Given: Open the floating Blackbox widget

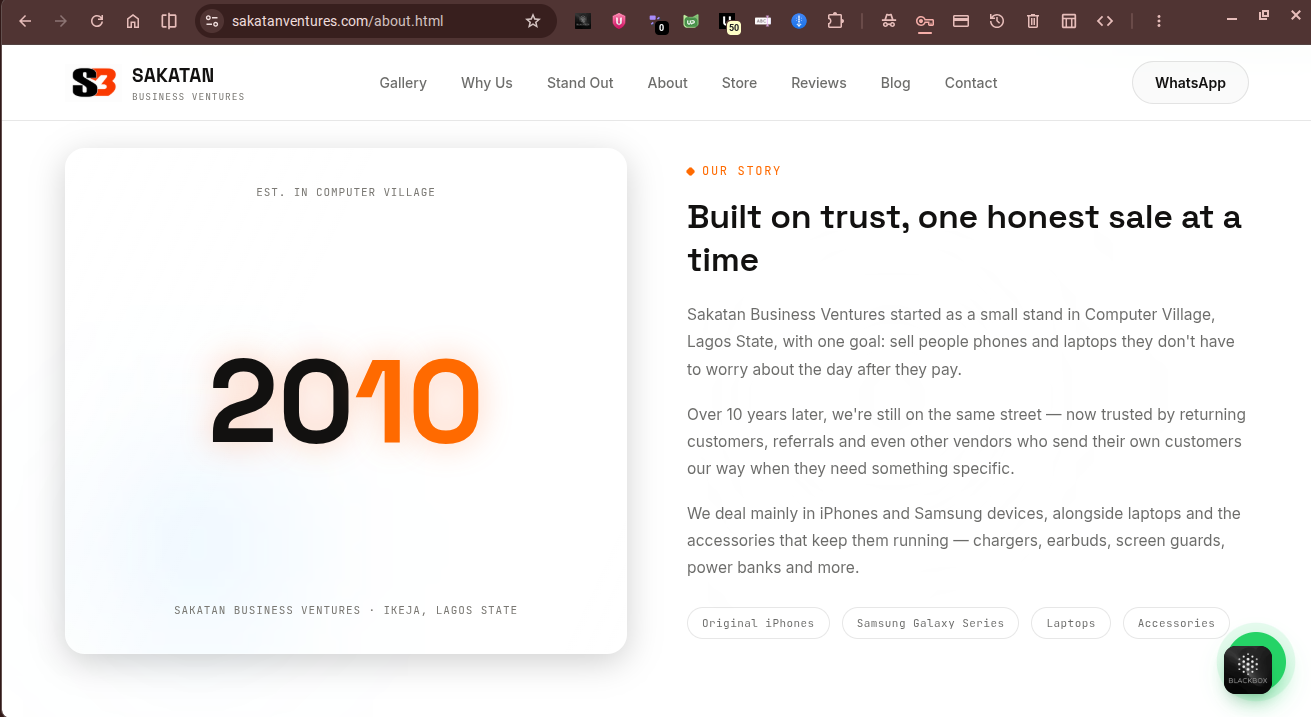Looking at the screenshot, I should coord(1248,669).
